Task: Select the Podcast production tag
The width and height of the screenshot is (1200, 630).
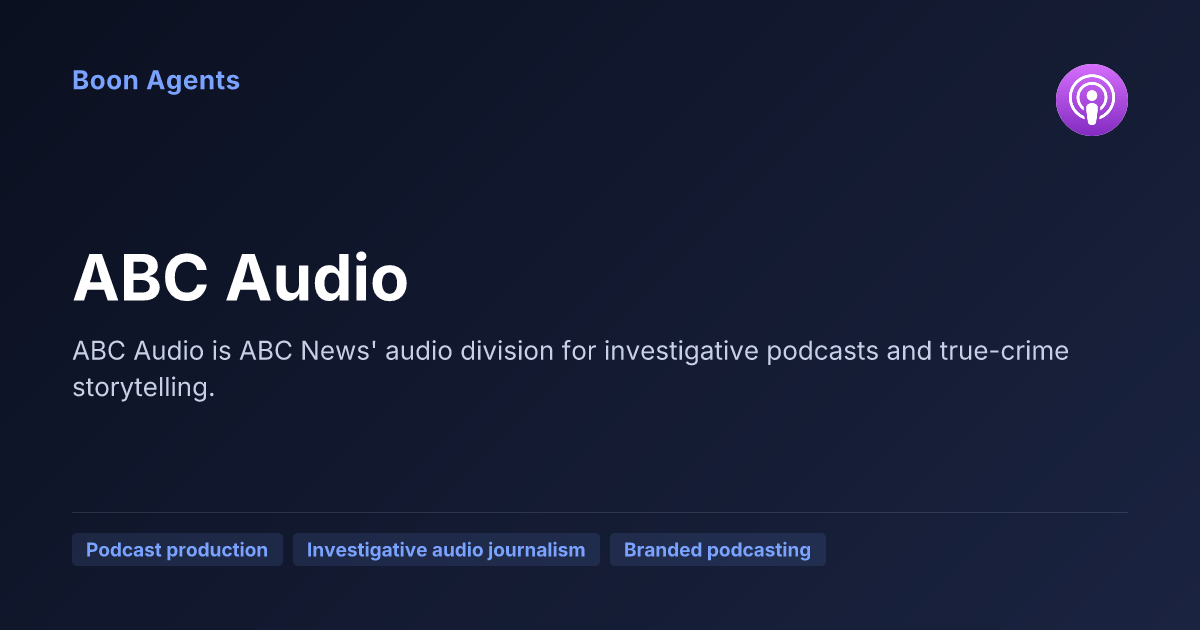Action: (177, 550)
